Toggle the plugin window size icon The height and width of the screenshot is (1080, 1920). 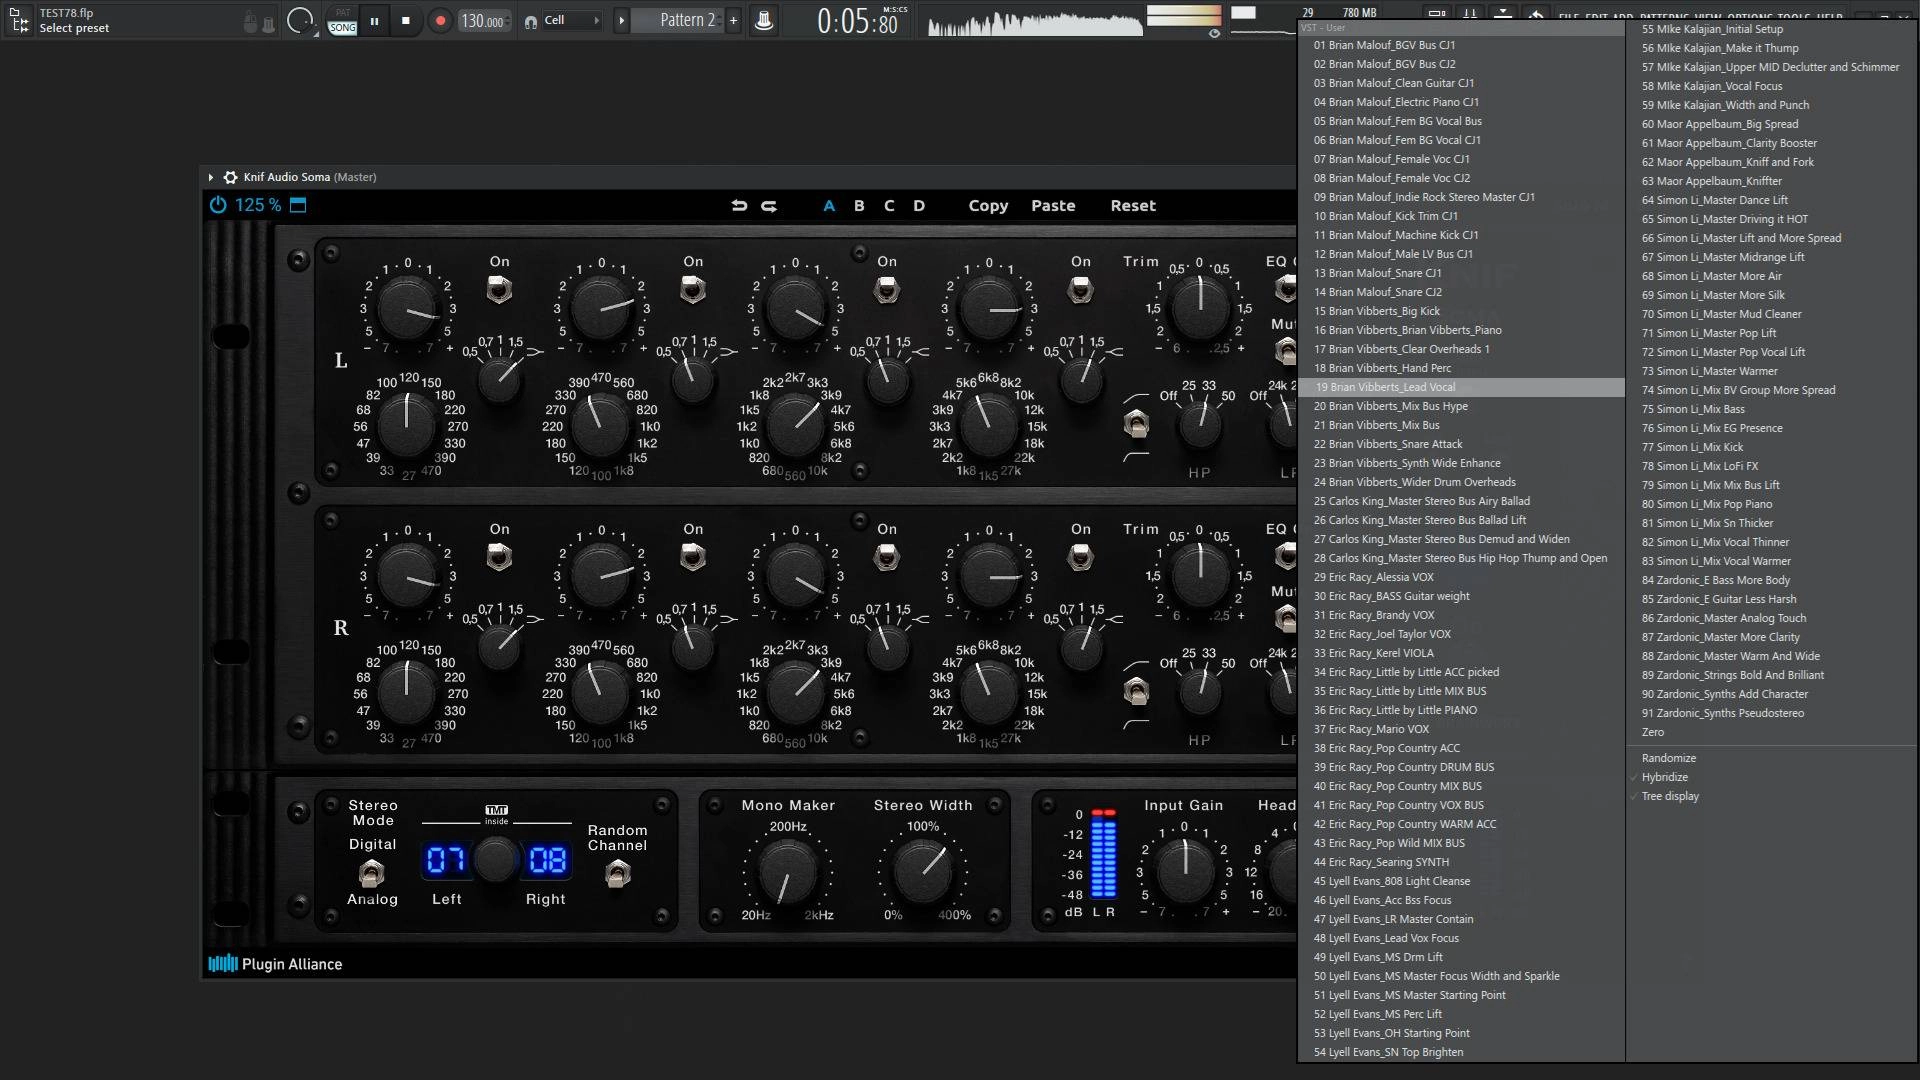pyautogui.click(x=298, y=205)
